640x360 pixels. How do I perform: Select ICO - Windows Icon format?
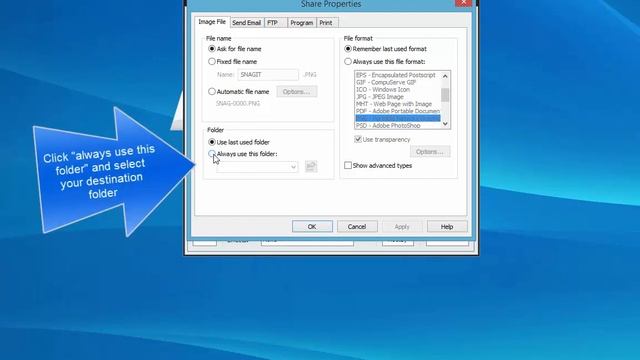pyautogui.click(x=383, y=89)
